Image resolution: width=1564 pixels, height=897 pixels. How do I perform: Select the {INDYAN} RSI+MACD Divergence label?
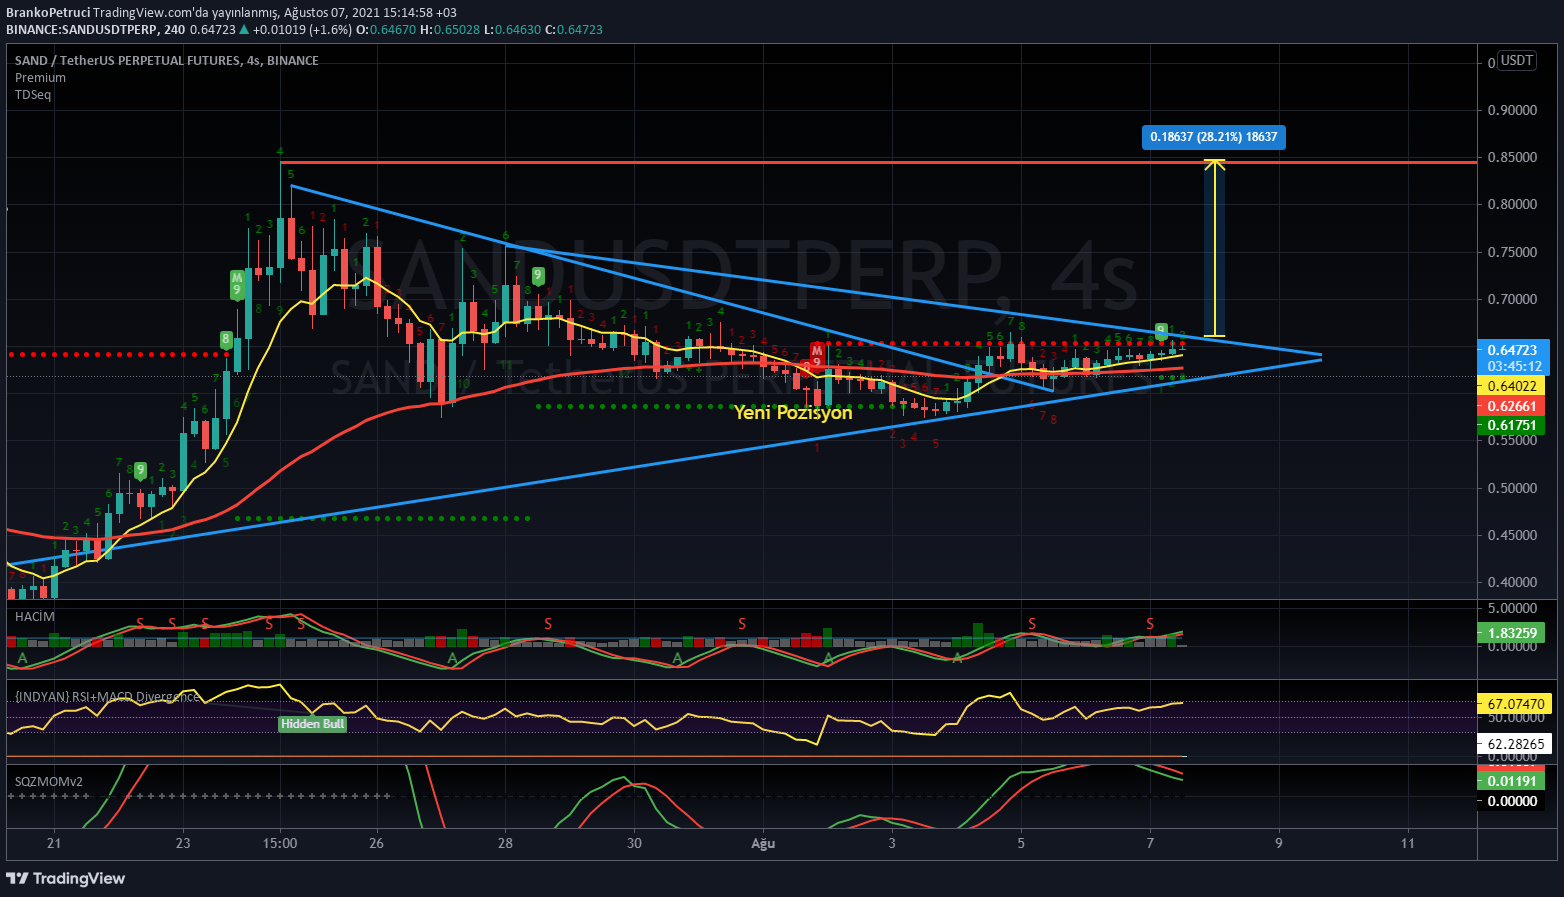point(107,696)
